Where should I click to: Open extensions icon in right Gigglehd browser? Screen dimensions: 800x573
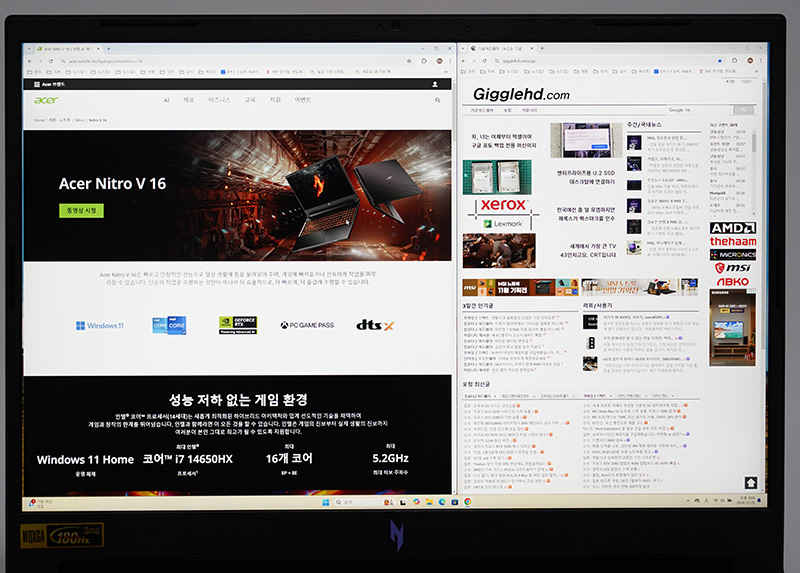click(x=735, y=61)
